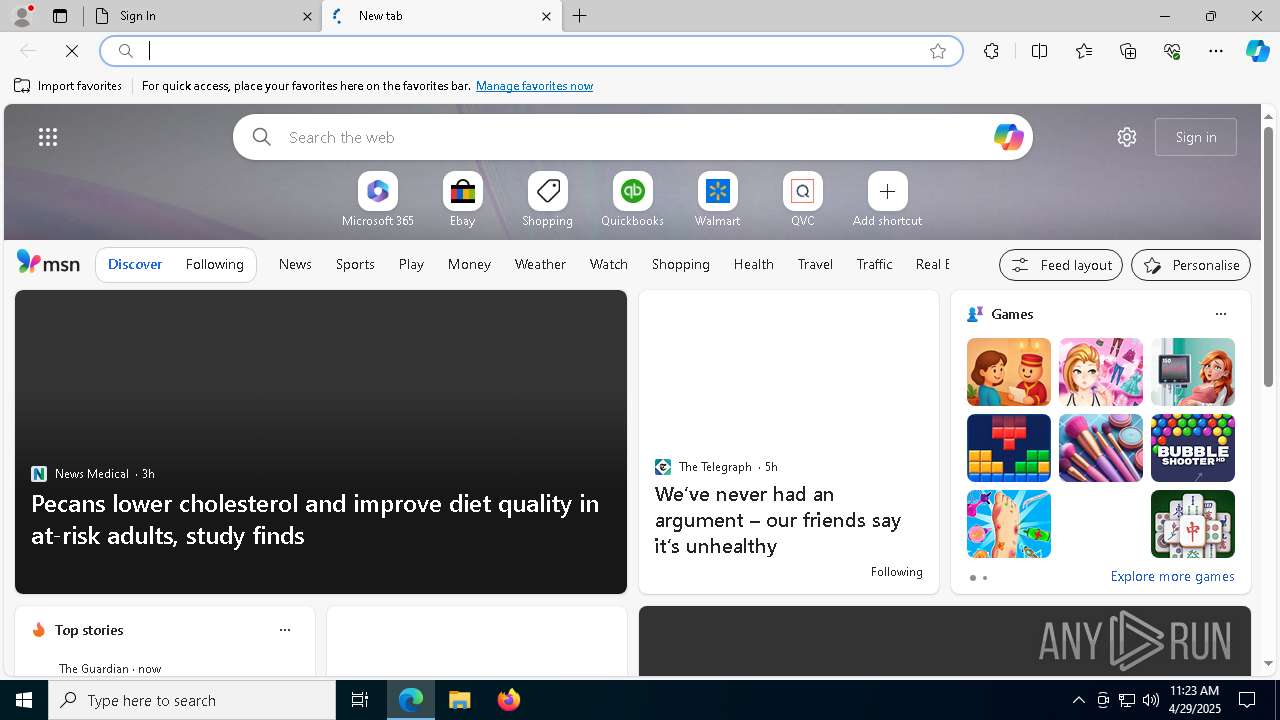1280x720 pixels.
Task: Open the Quickbooks shortcut
Action: (x=632, y=200)
